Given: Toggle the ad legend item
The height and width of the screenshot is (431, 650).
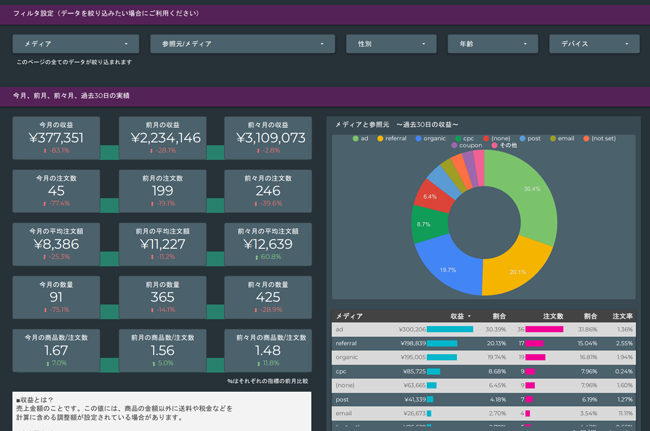Looking at the screenshot, I should point(360,138).
